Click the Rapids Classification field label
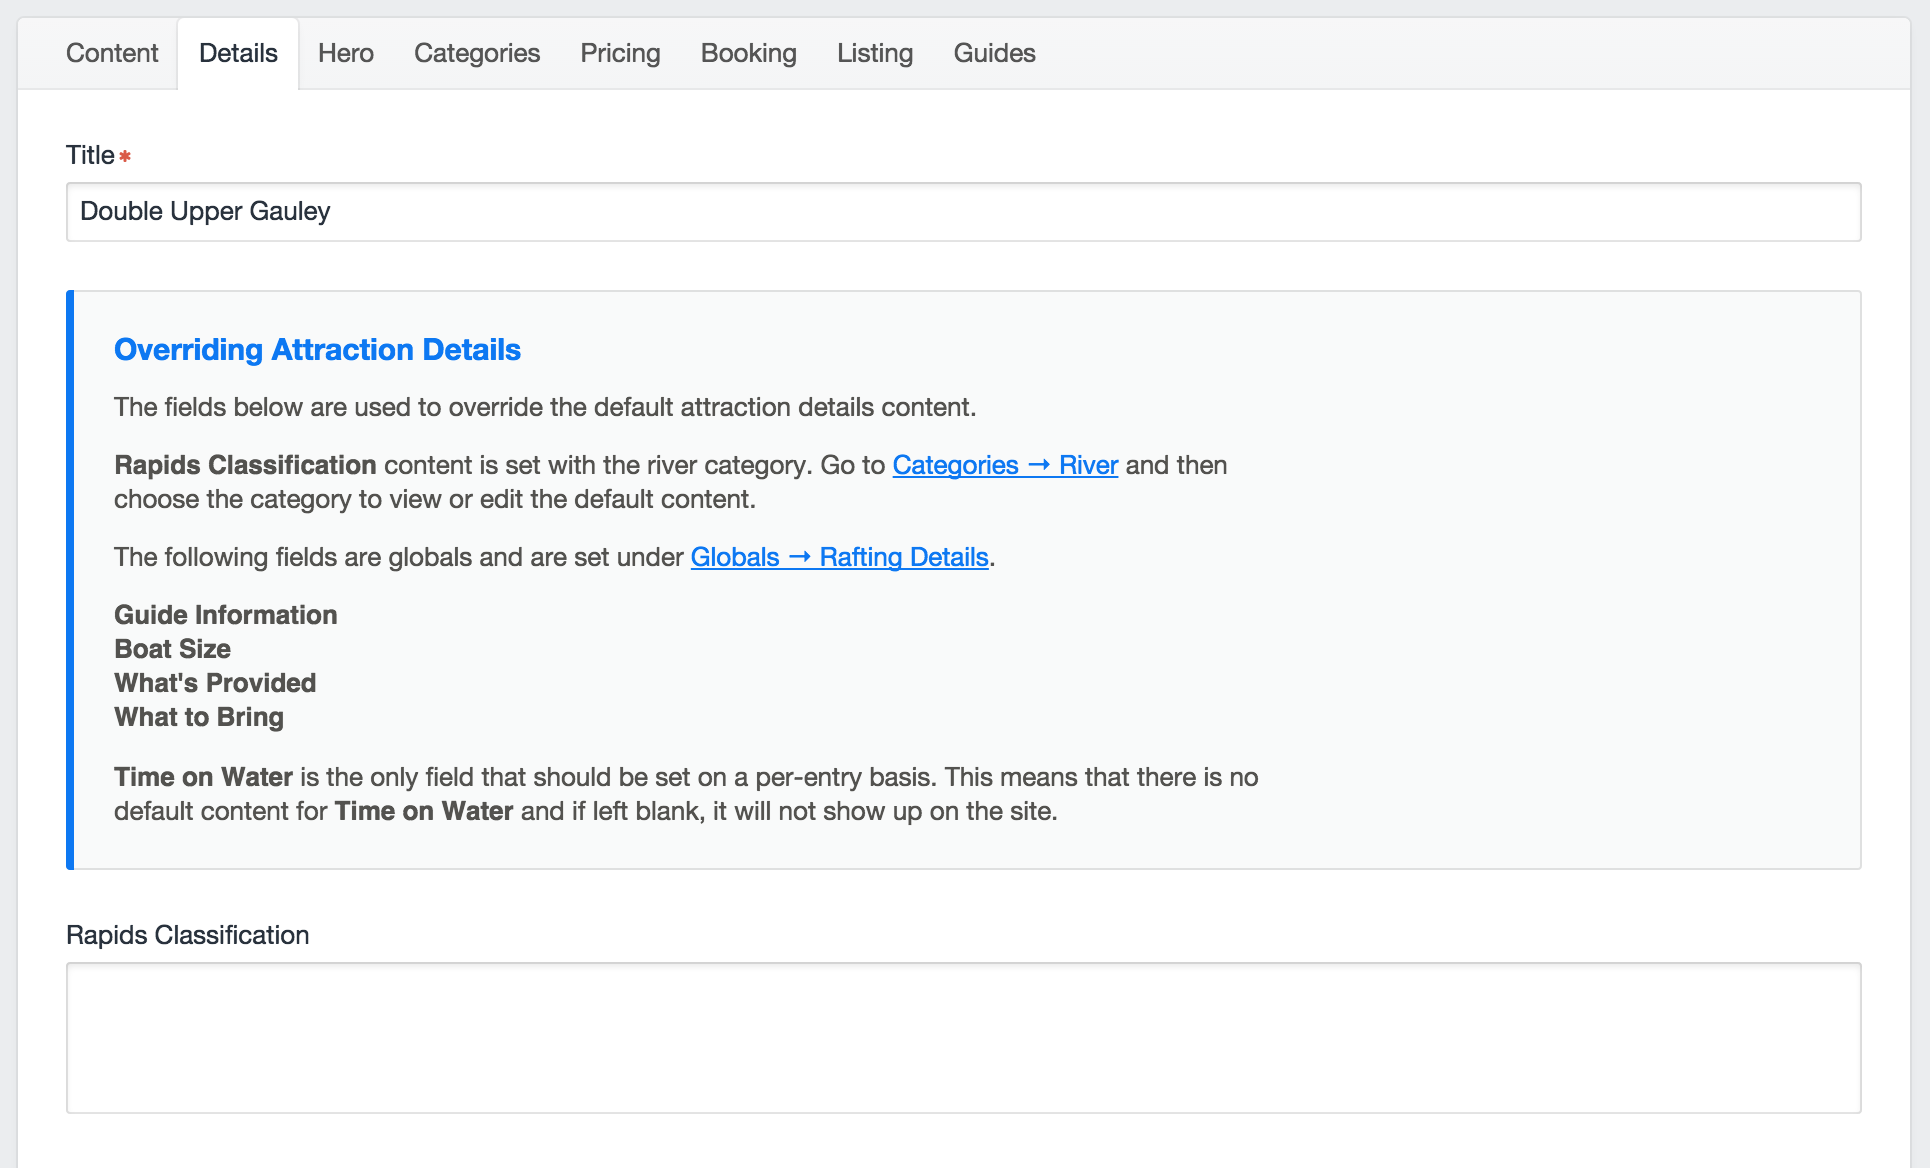This screenshot has height=1168, width=1930. [188, 935]
